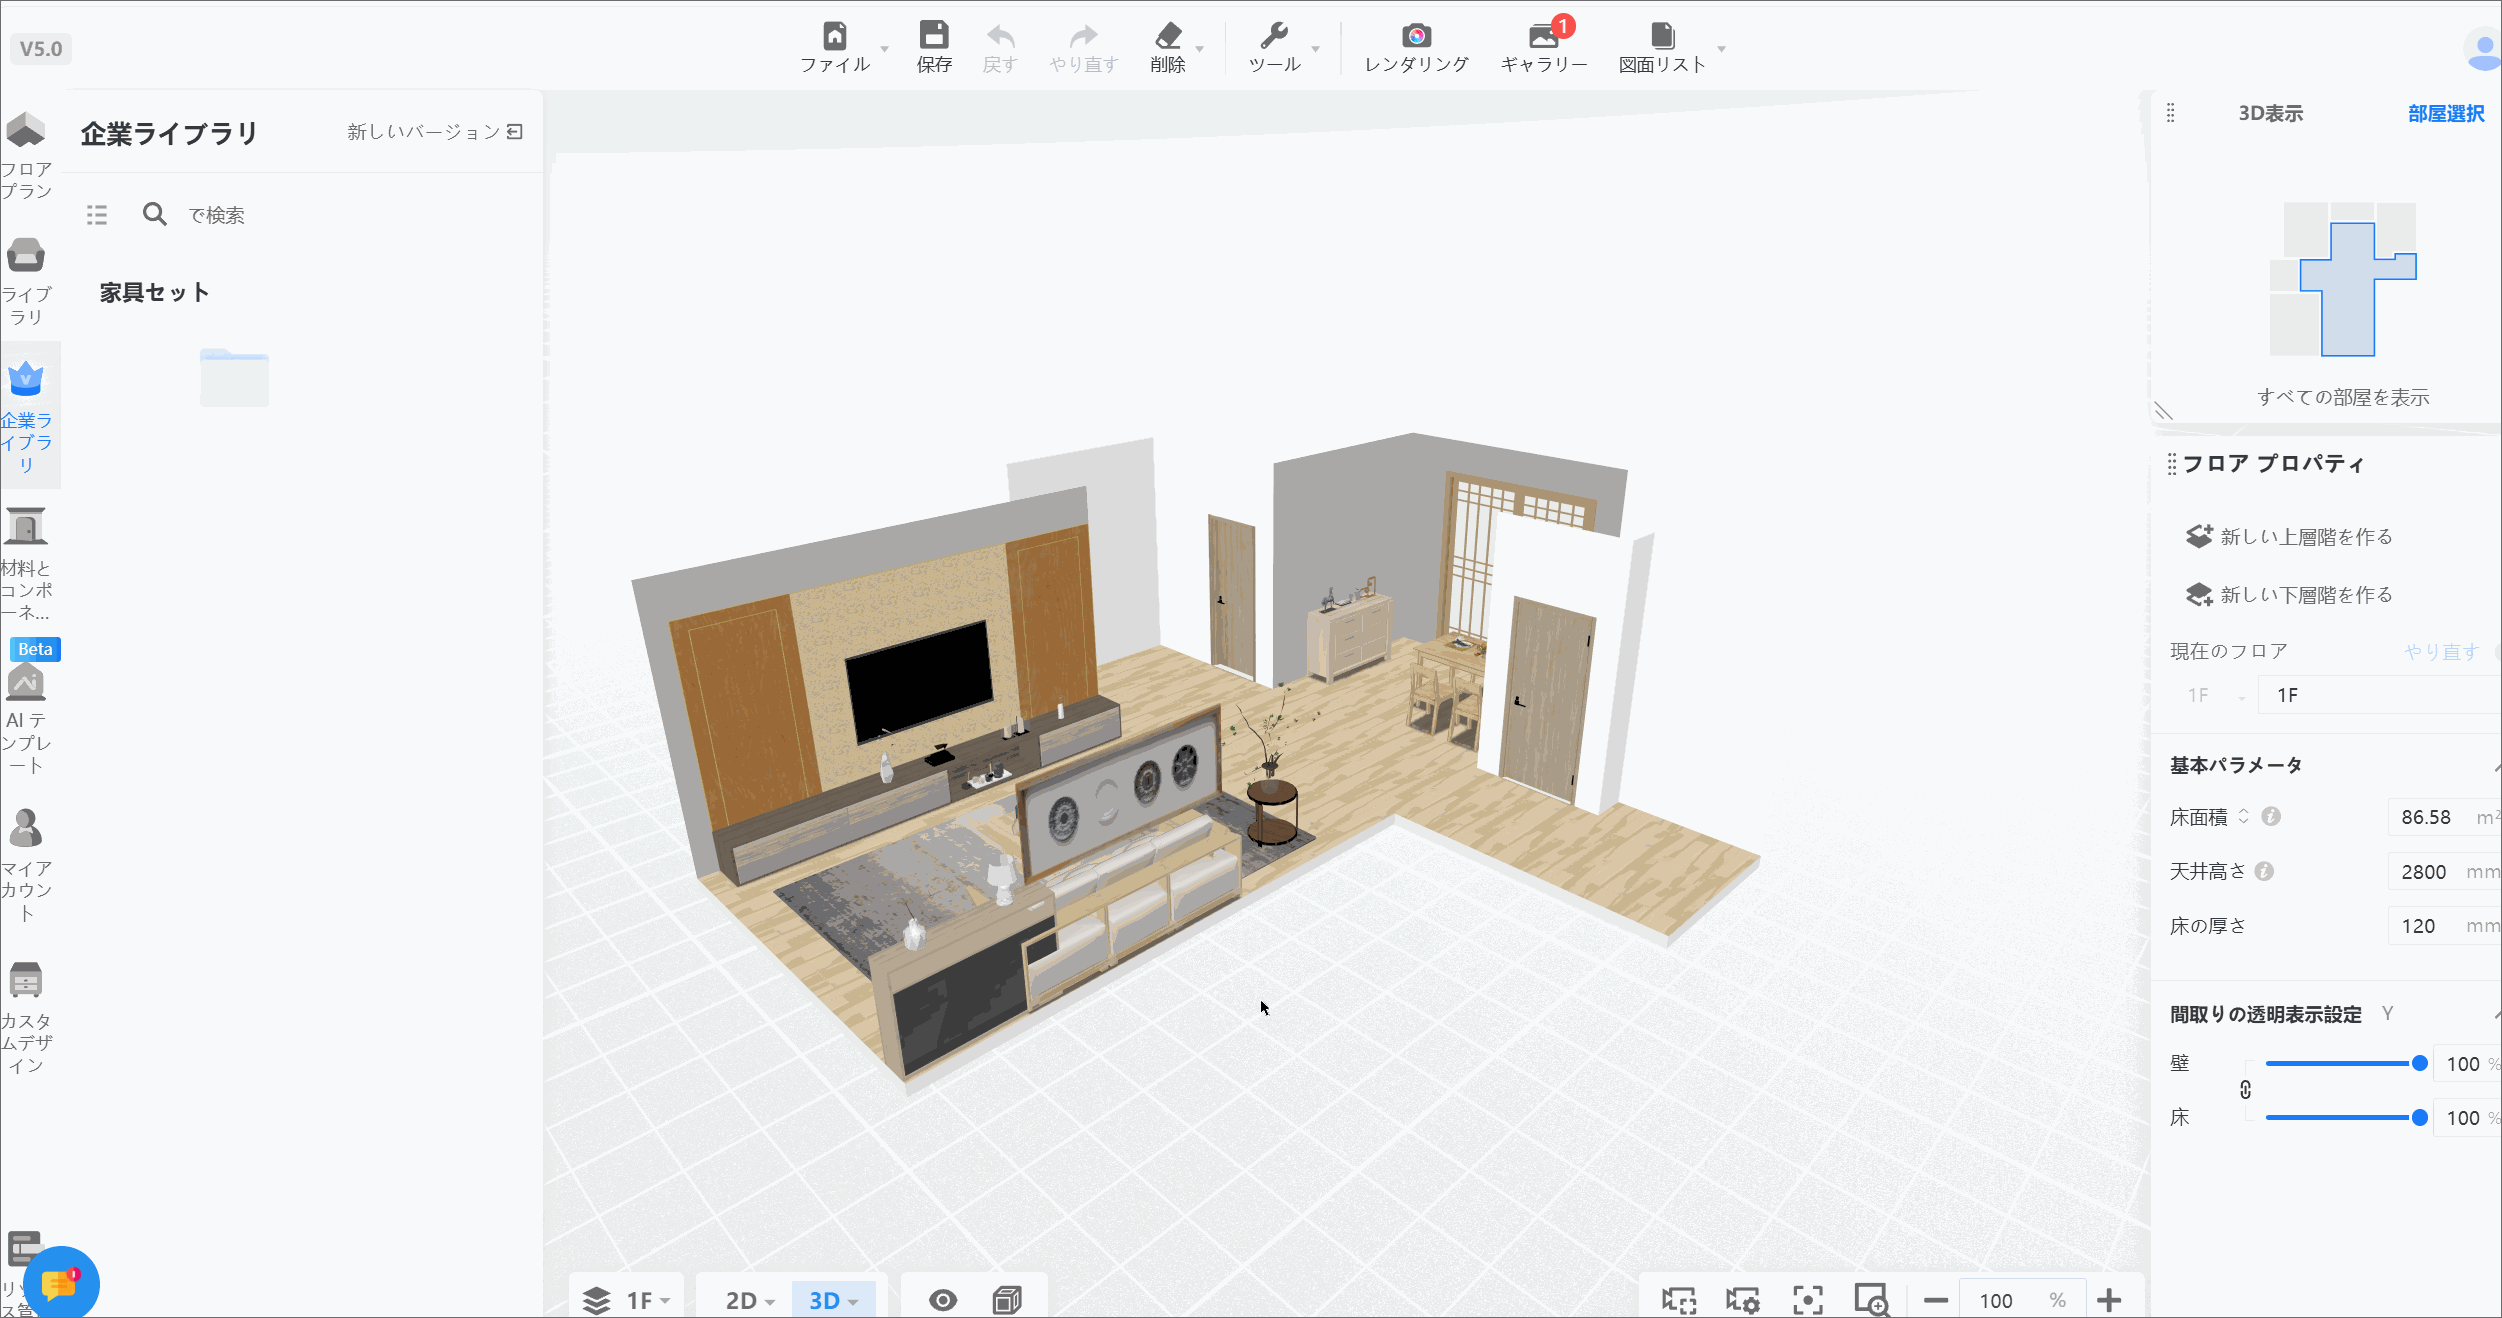The height and width of the screenshot is (1318, 2502).
Task: Open the 現在のフロア 1F dropdown
Action: pyautogui.click(x=2216, y=695)
